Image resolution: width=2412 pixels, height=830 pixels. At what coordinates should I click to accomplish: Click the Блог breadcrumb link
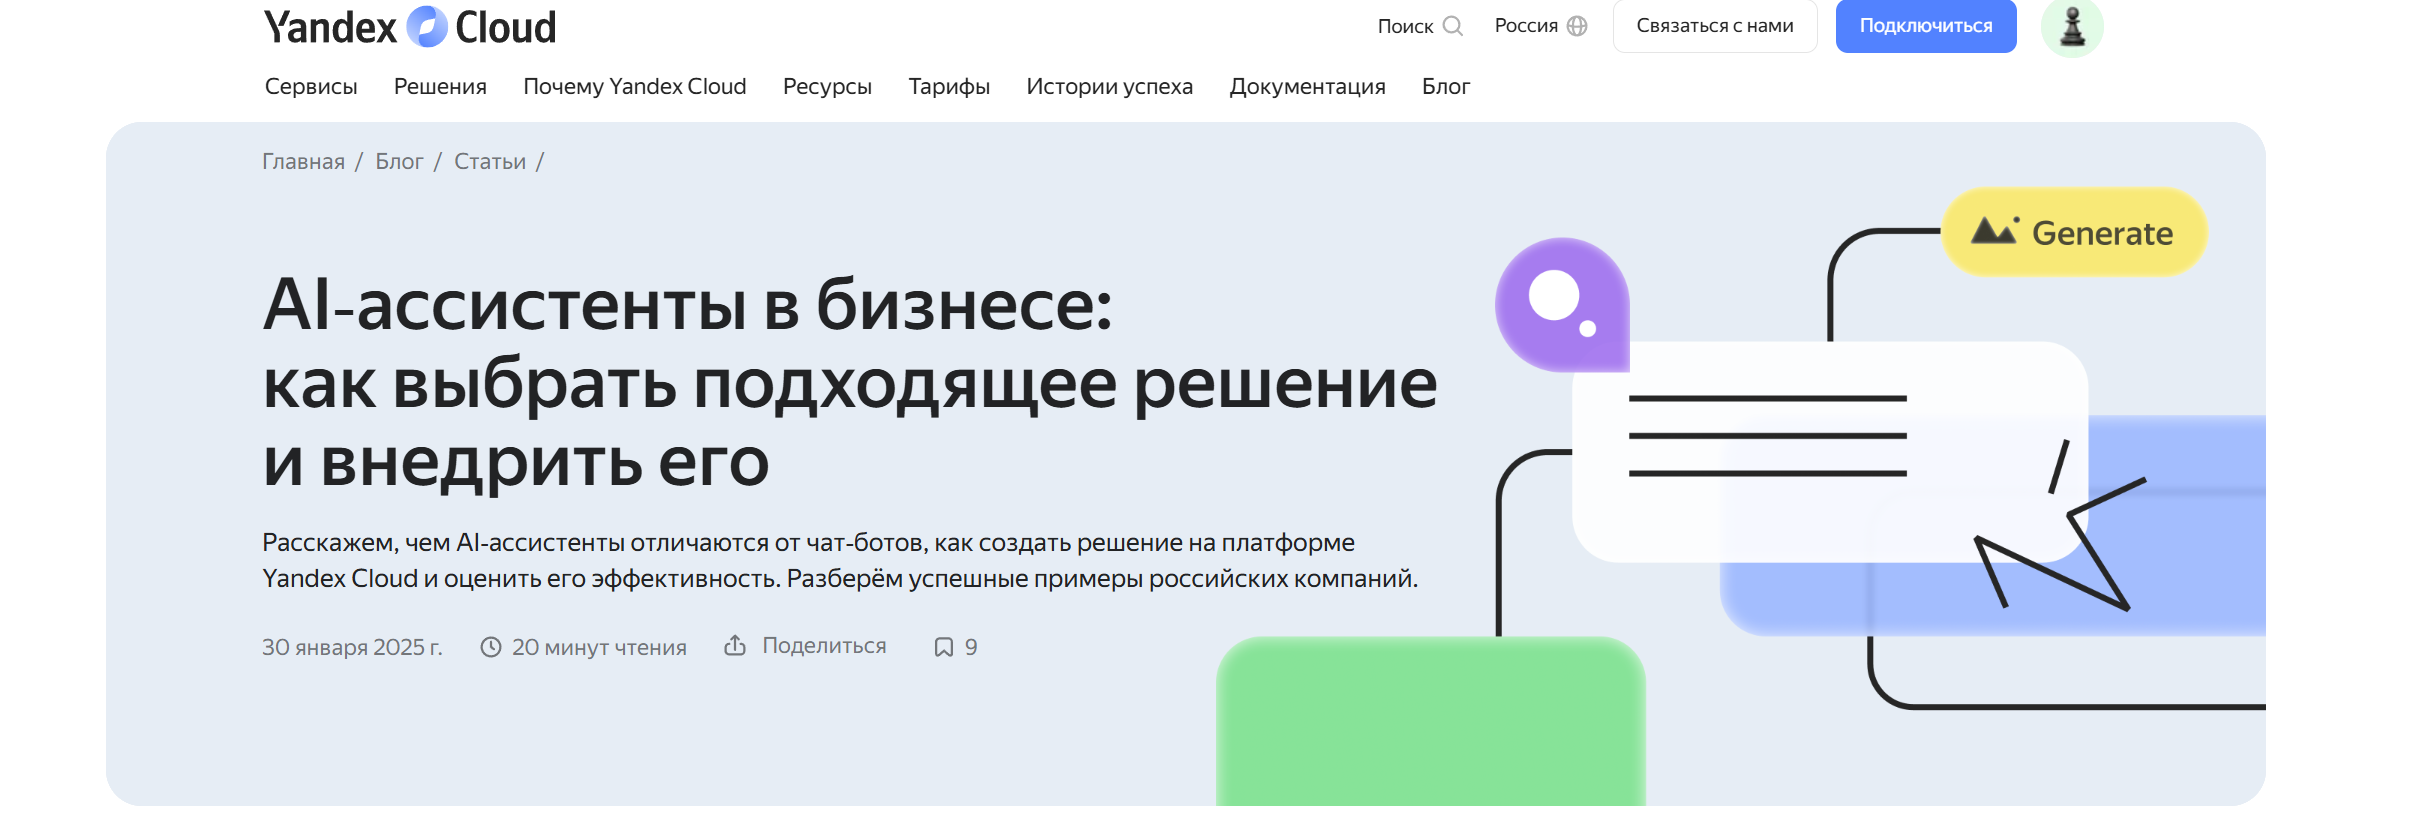399,161
